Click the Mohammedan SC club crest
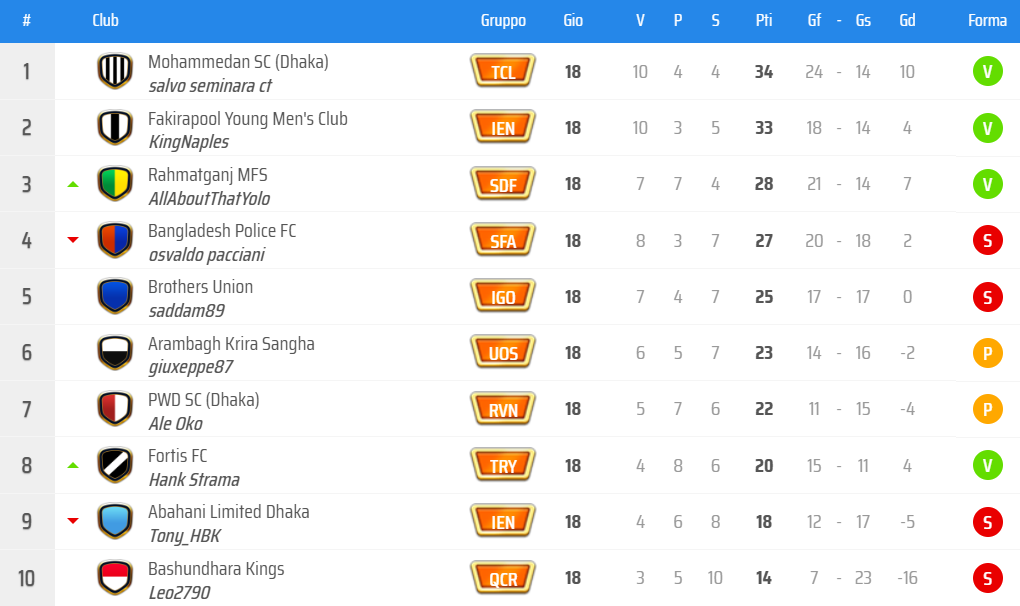 (x=116, y=71)
